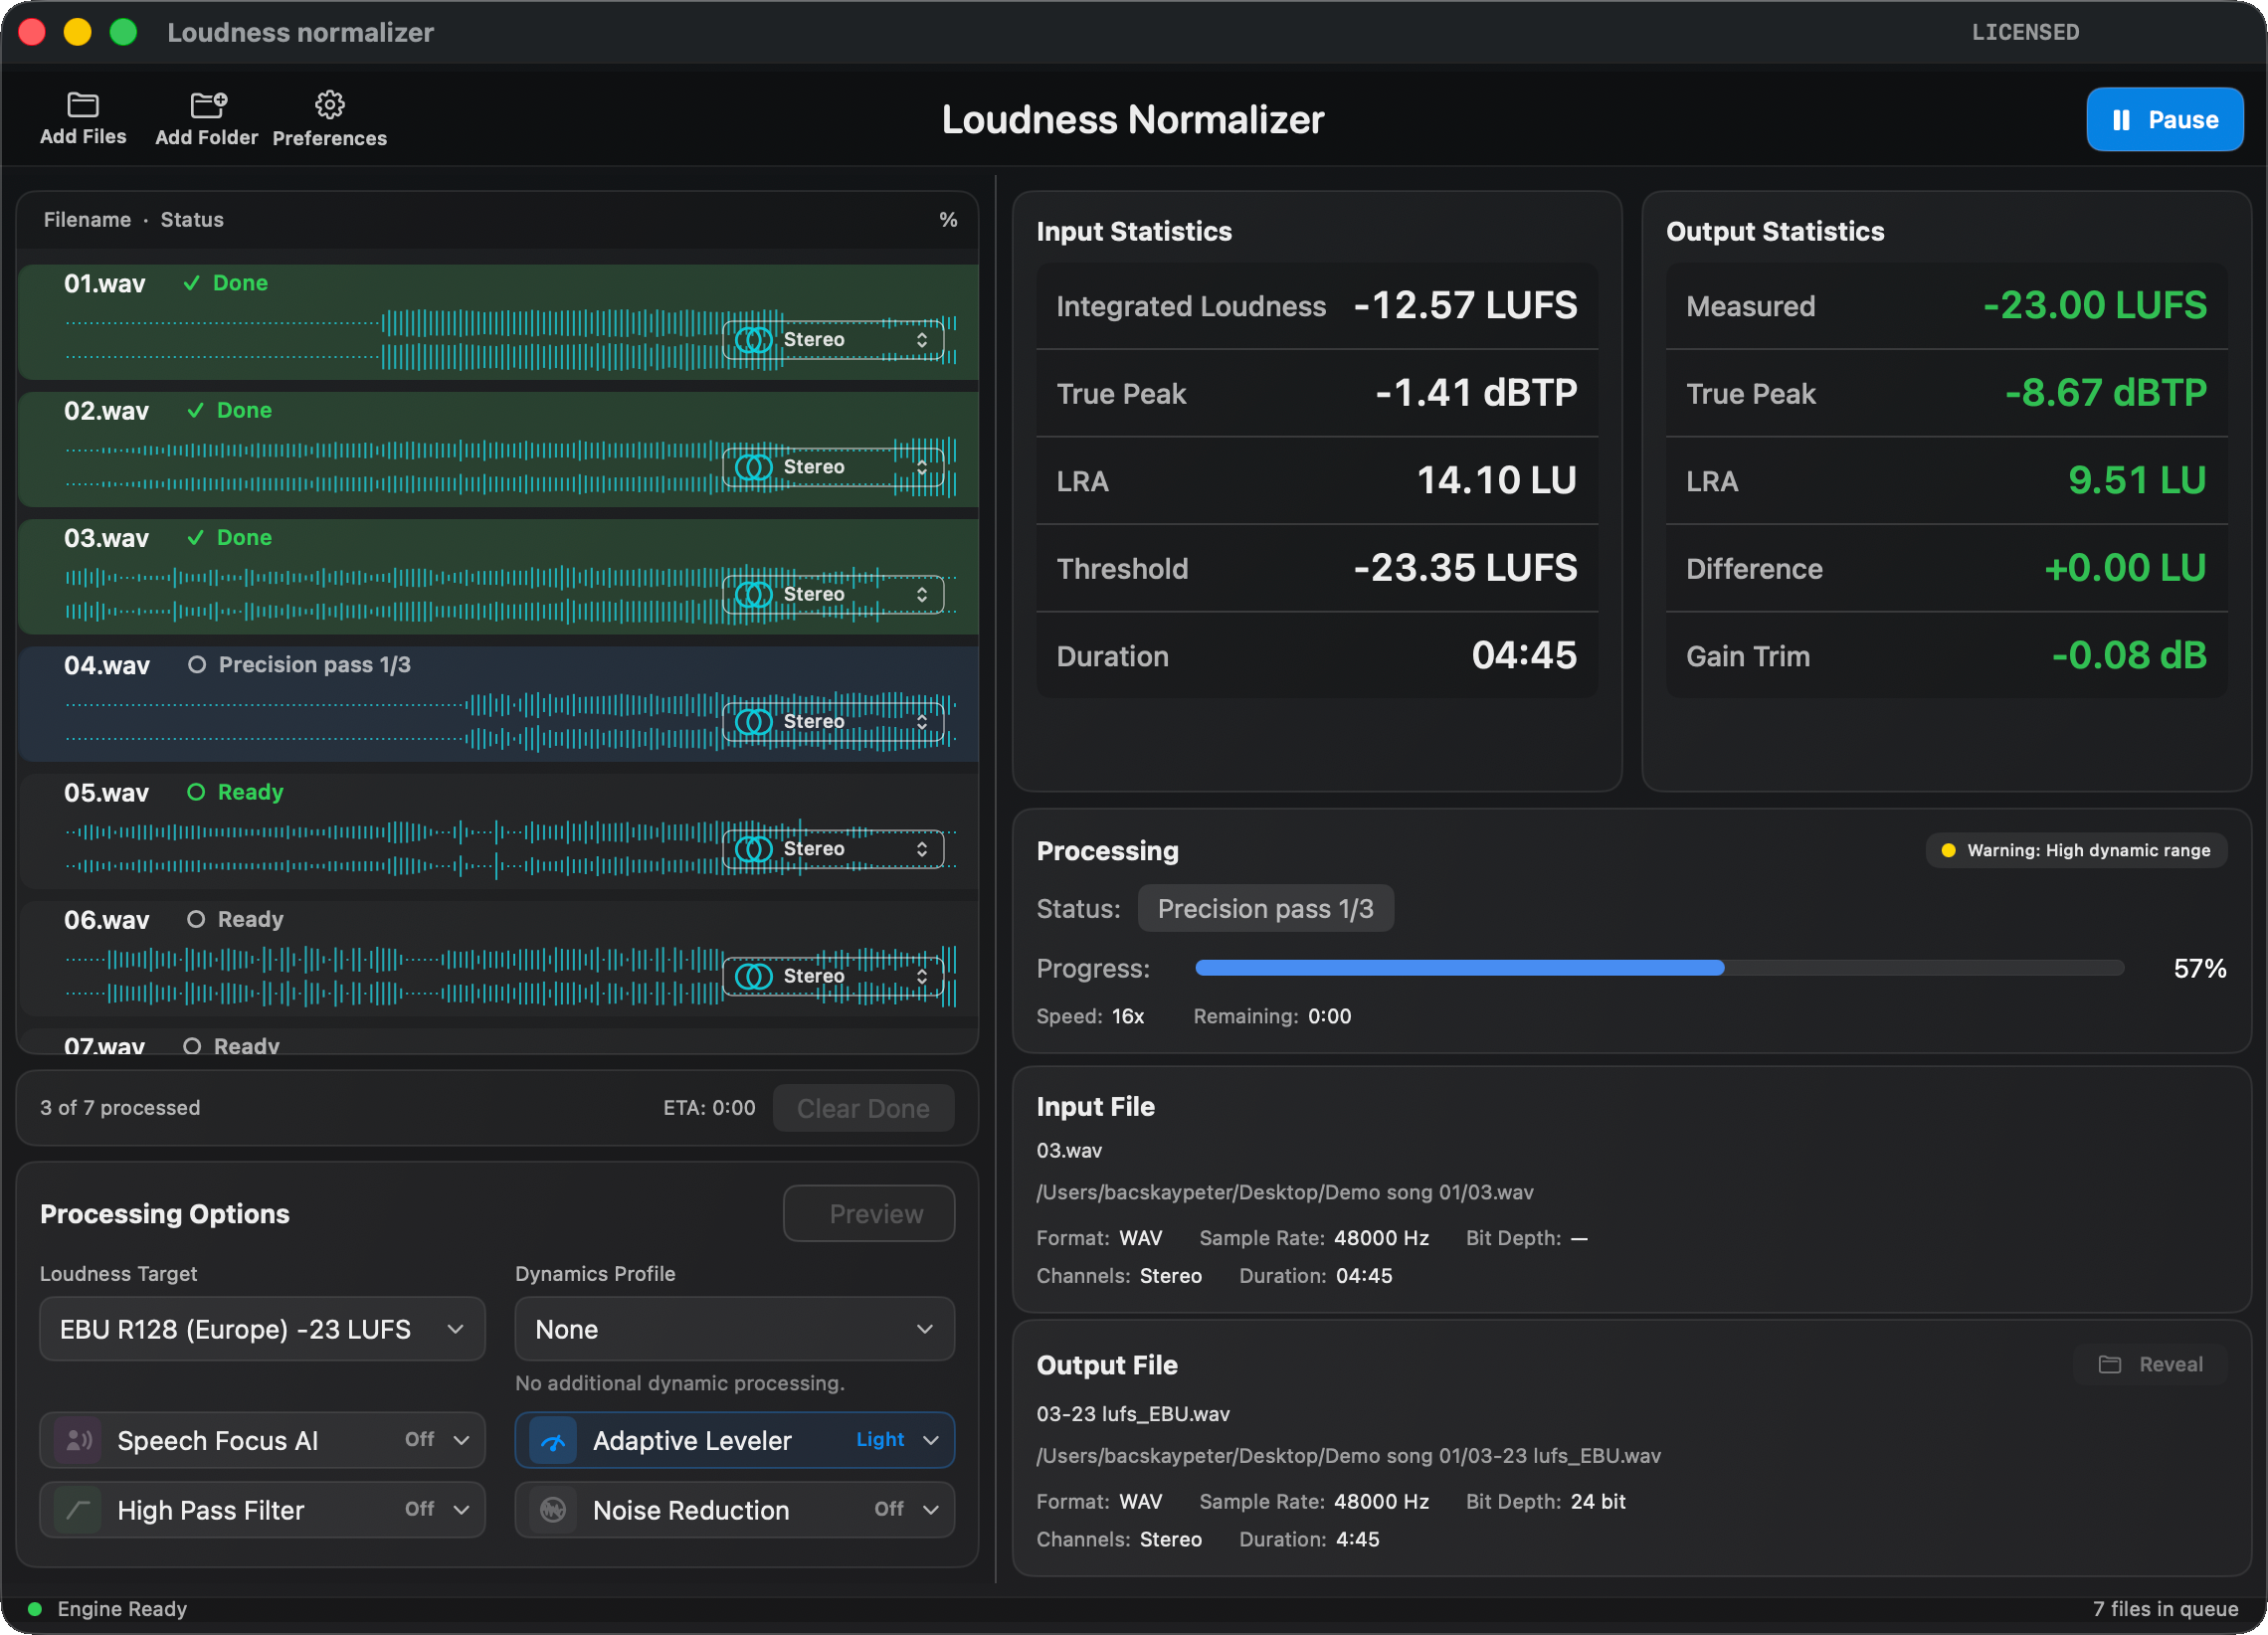The height and width of the screenshot is (1635, 2268).
Task: Select the 02.wav file row
Action: click(x=497, y=449)
